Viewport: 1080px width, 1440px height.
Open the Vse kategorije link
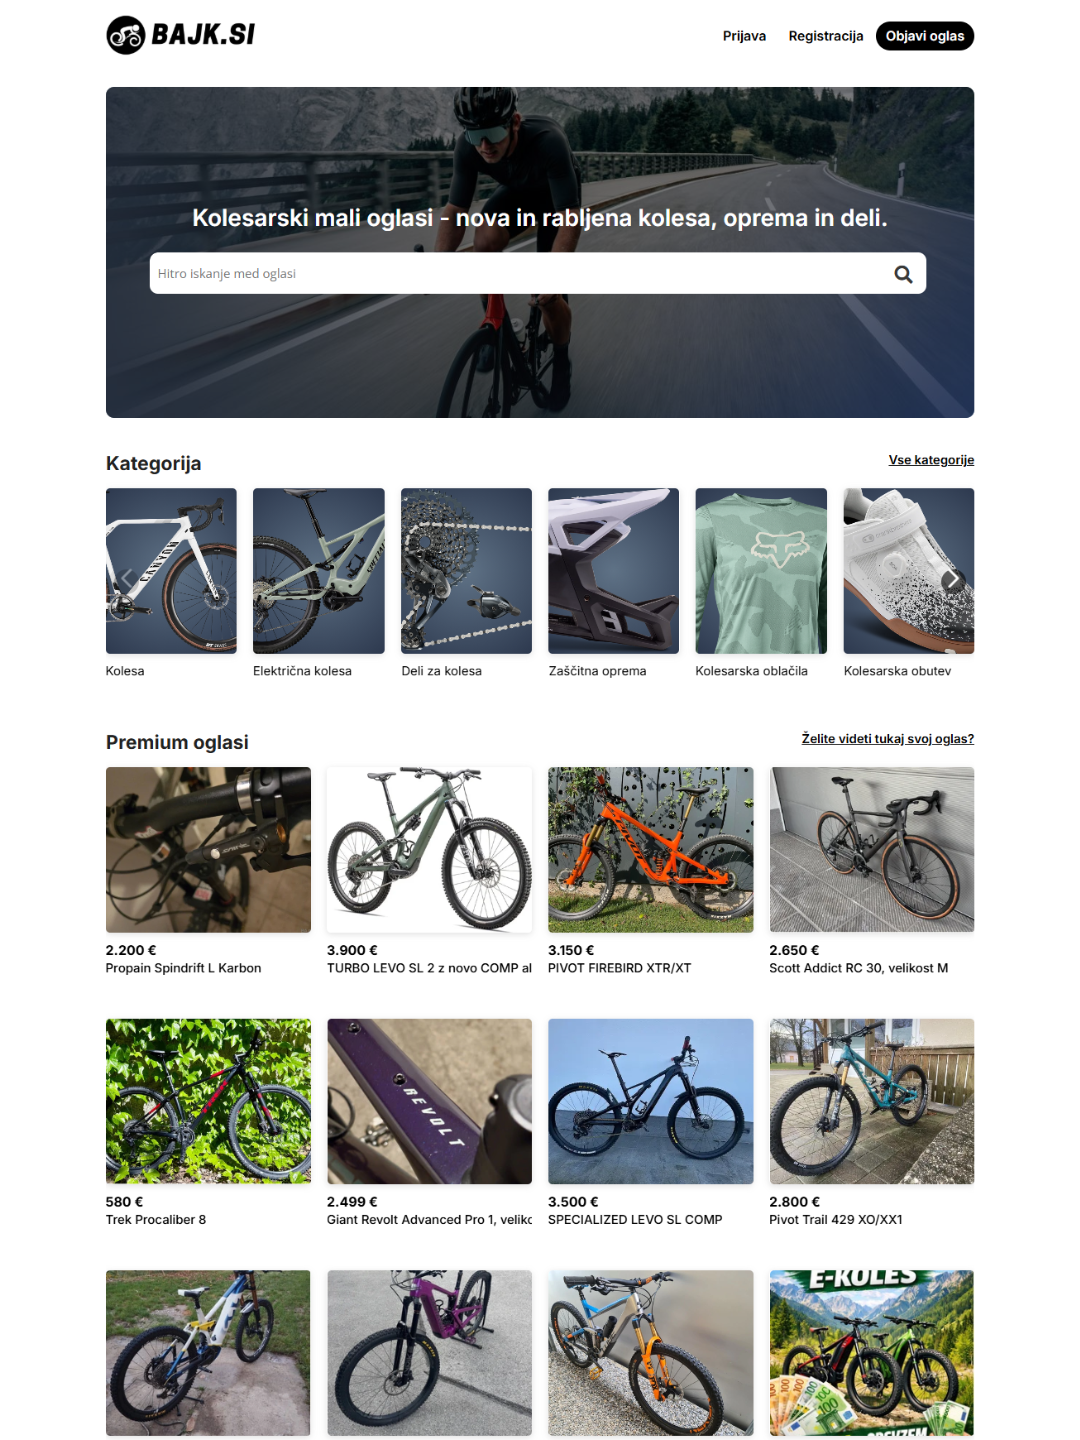click(x=931, y=460)
